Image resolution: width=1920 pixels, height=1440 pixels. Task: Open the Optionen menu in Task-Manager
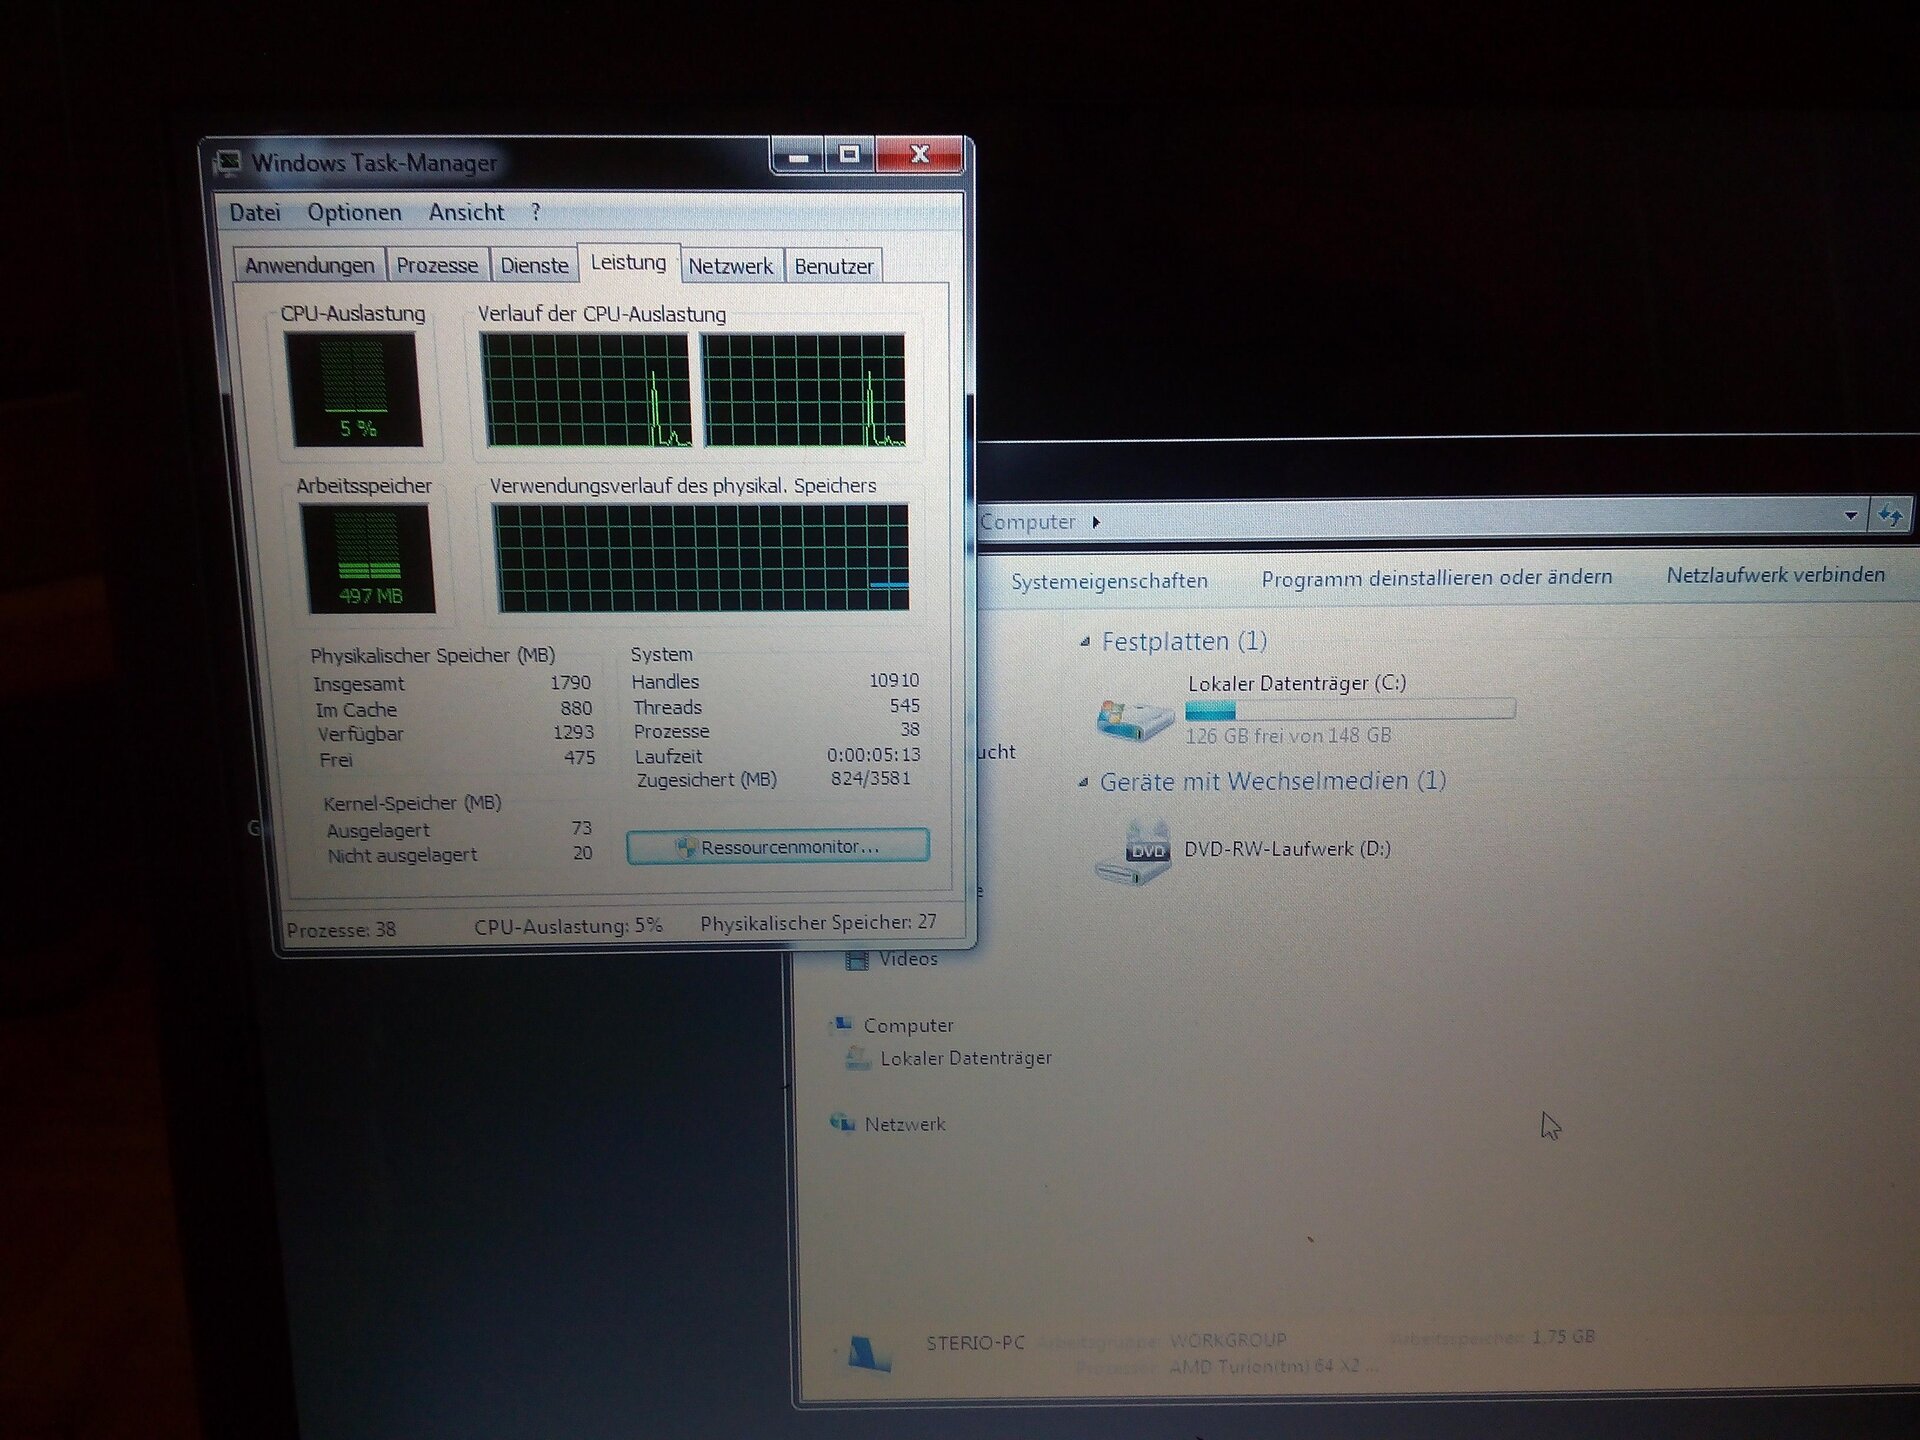click(x=354, y=212)
